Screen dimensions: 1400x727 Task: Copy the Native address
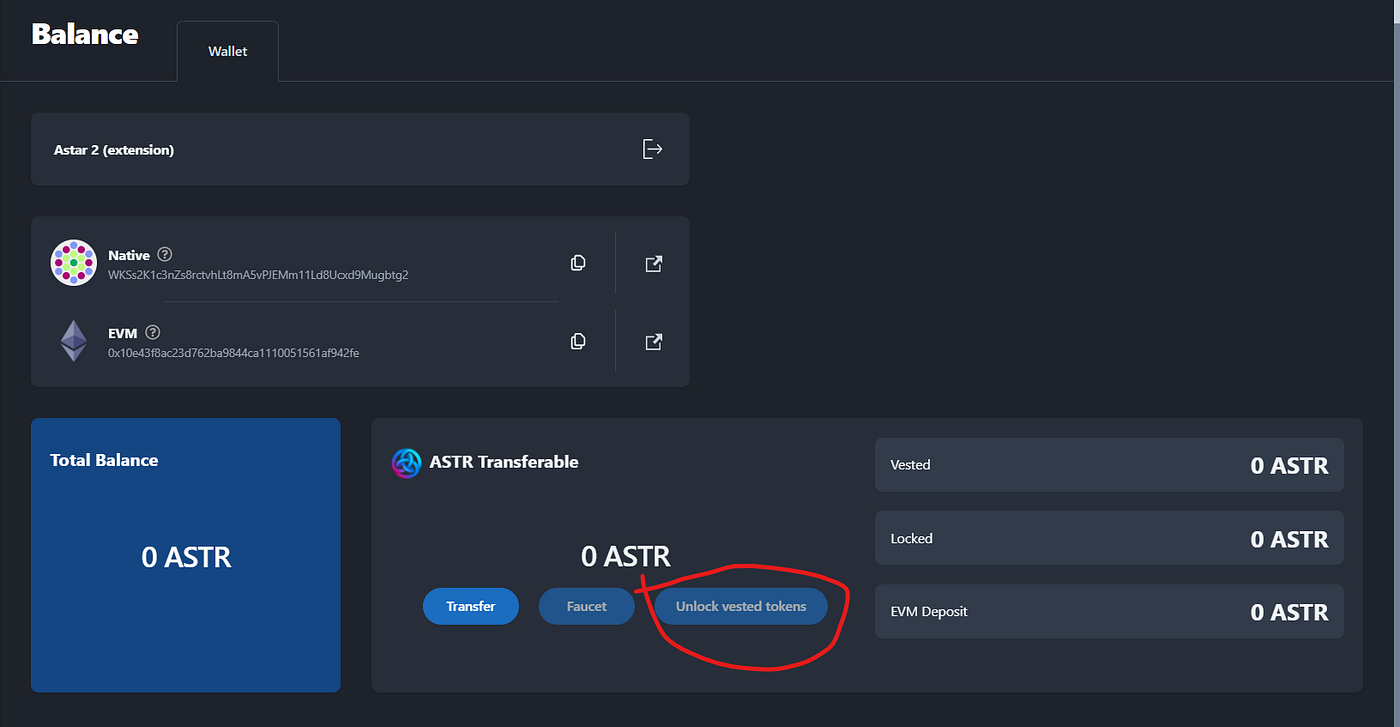coord(577,263)
